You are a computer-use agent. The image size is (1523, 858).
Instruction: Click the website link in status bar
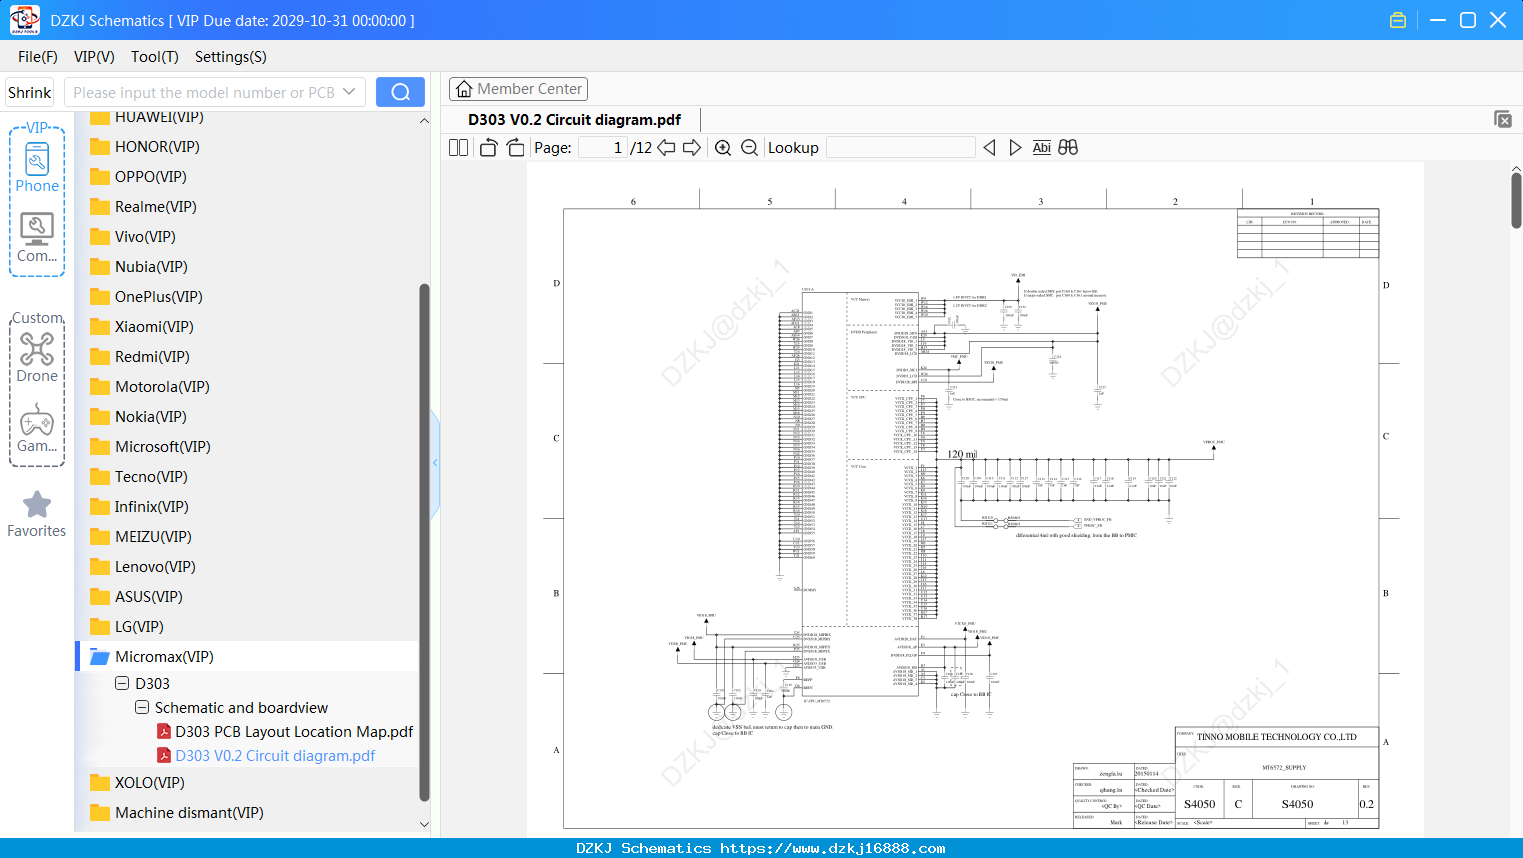pos(833,848)
